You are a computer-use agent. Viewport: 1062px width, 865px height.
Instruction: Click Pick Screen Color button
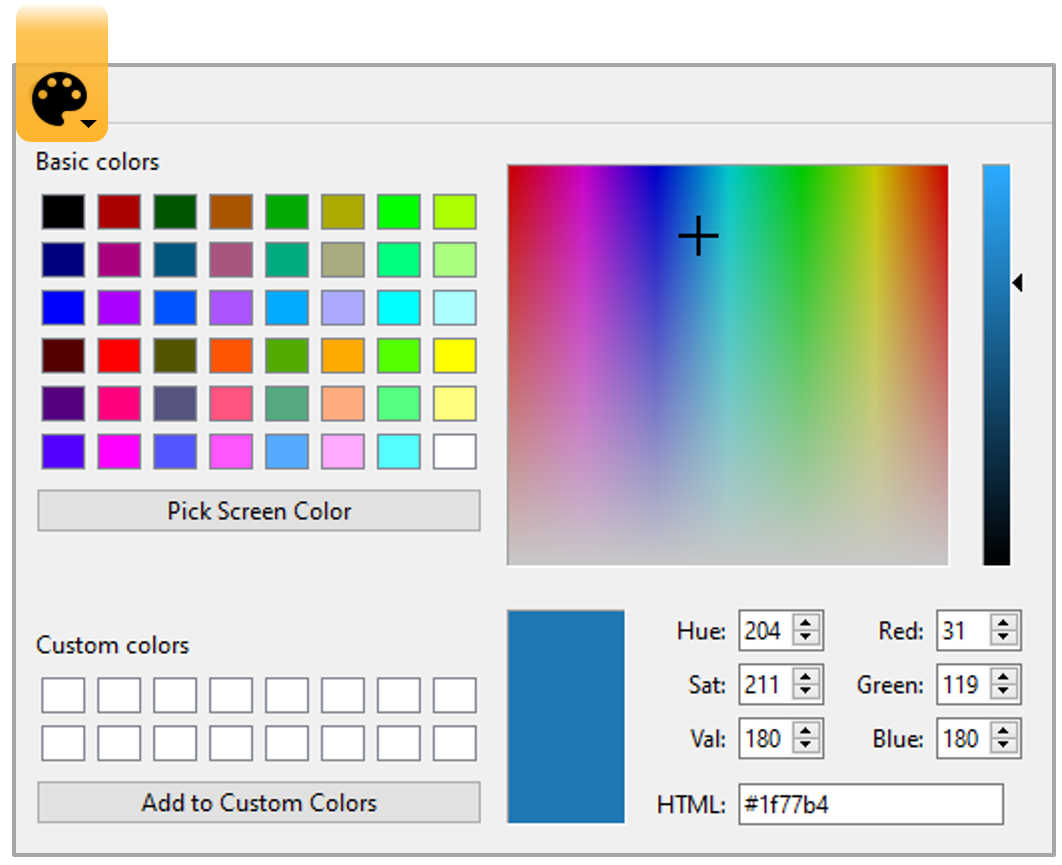tap(259, 511)
